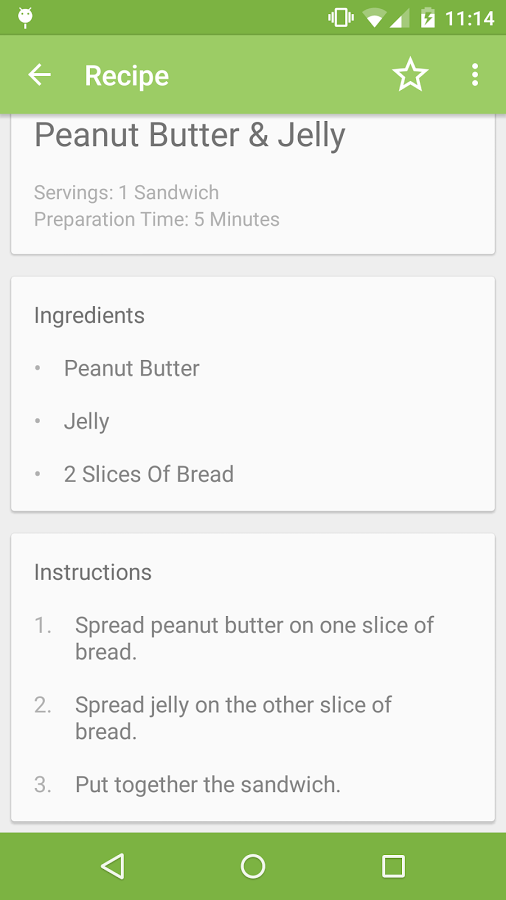Toggle the favorite star icon
This screenshot has width=506, height=900.
pos(410,75)
